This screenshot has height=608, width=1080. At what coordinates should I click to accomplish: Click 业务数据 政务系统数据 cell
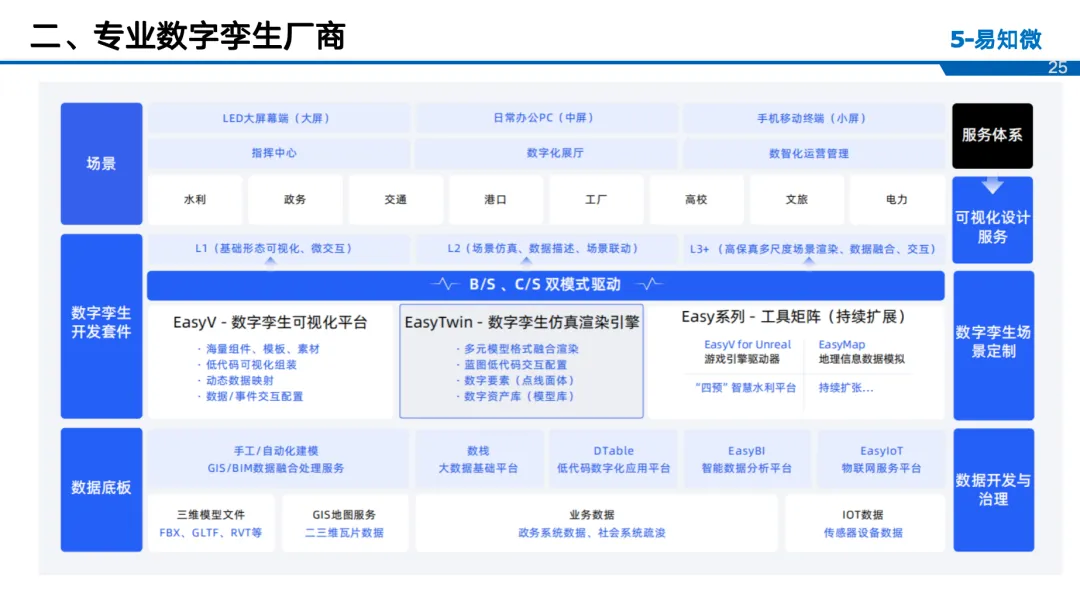[x=596, y=523]
